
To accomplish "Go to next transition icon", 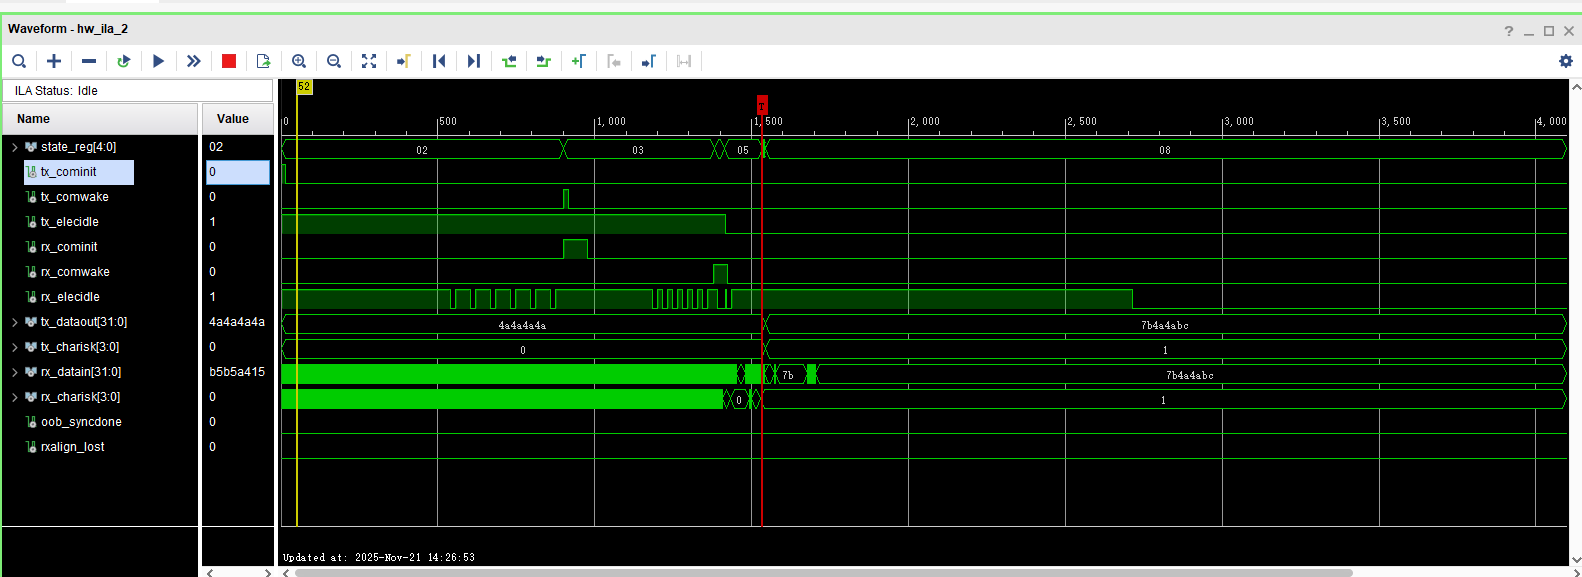I will click(544, 61).
